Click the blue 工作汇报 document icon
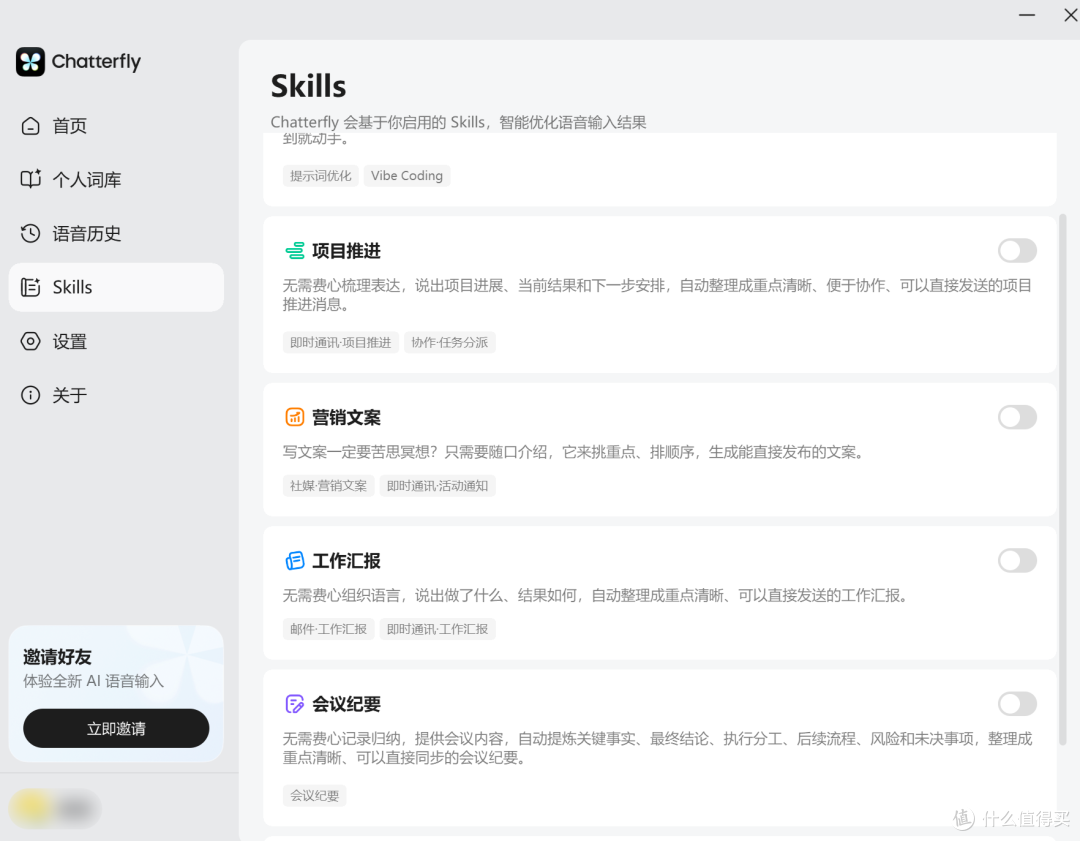The image size is (1080, 841). coord(295,561)
